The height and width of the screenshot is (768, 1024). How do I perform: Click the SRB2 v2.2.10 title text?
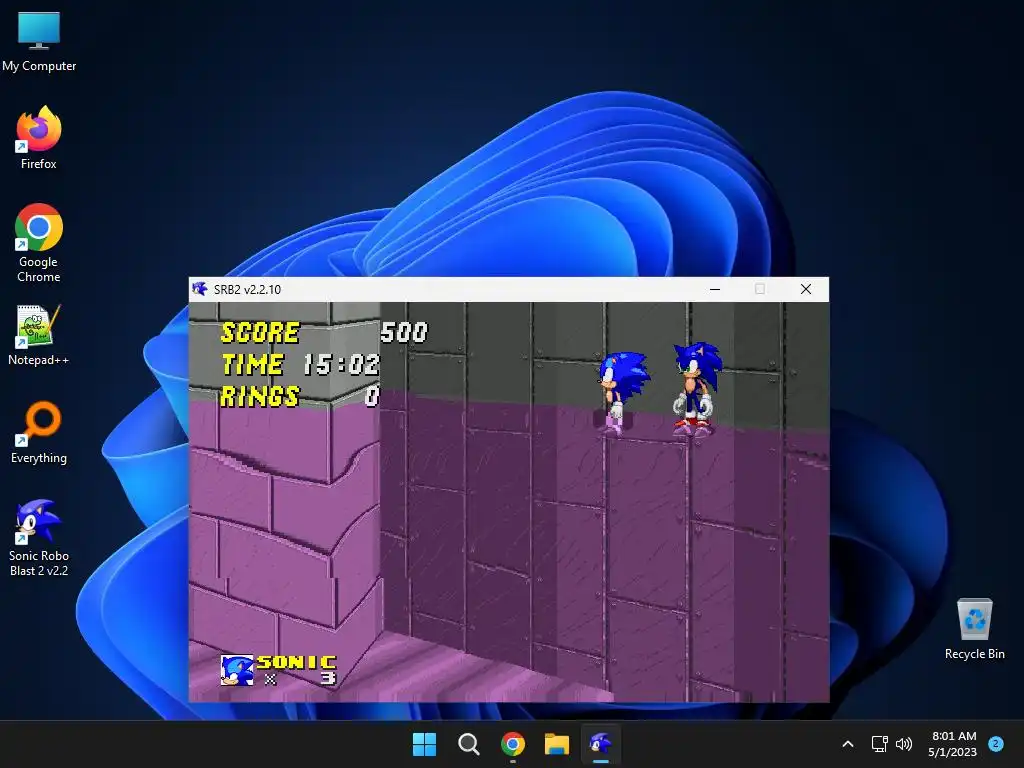(248, 289)
